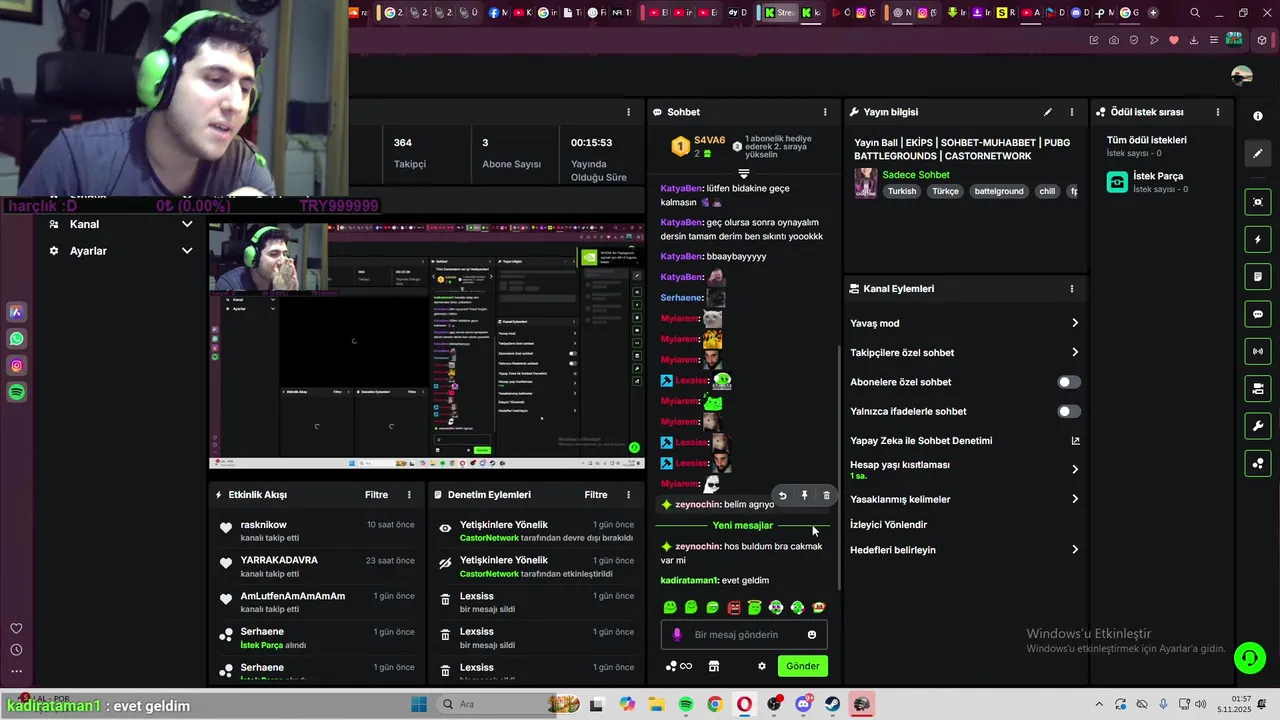This screenshot has height=720, width=1280.
Task: Click the Turkish tag chip
Action: coord(902,191)
